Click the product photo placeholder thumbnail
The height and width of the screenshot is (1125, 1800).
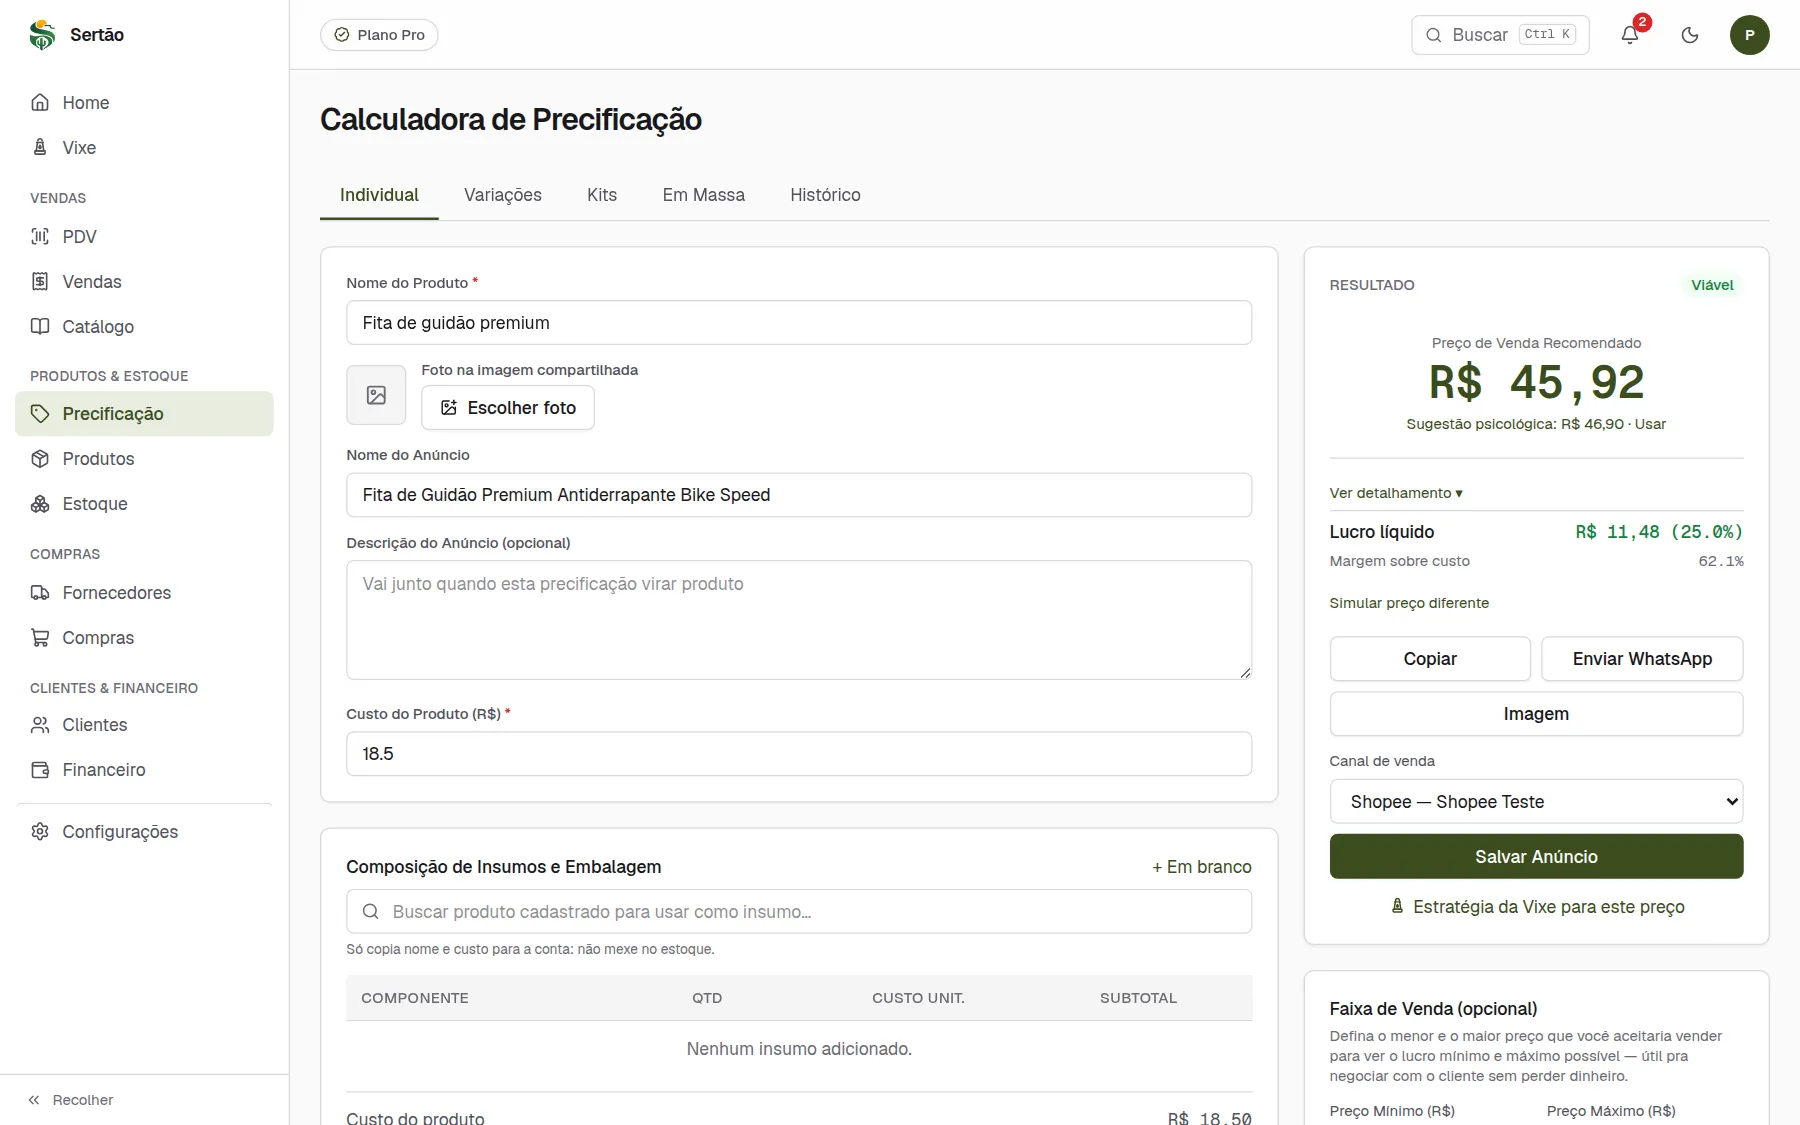[376, 395]
